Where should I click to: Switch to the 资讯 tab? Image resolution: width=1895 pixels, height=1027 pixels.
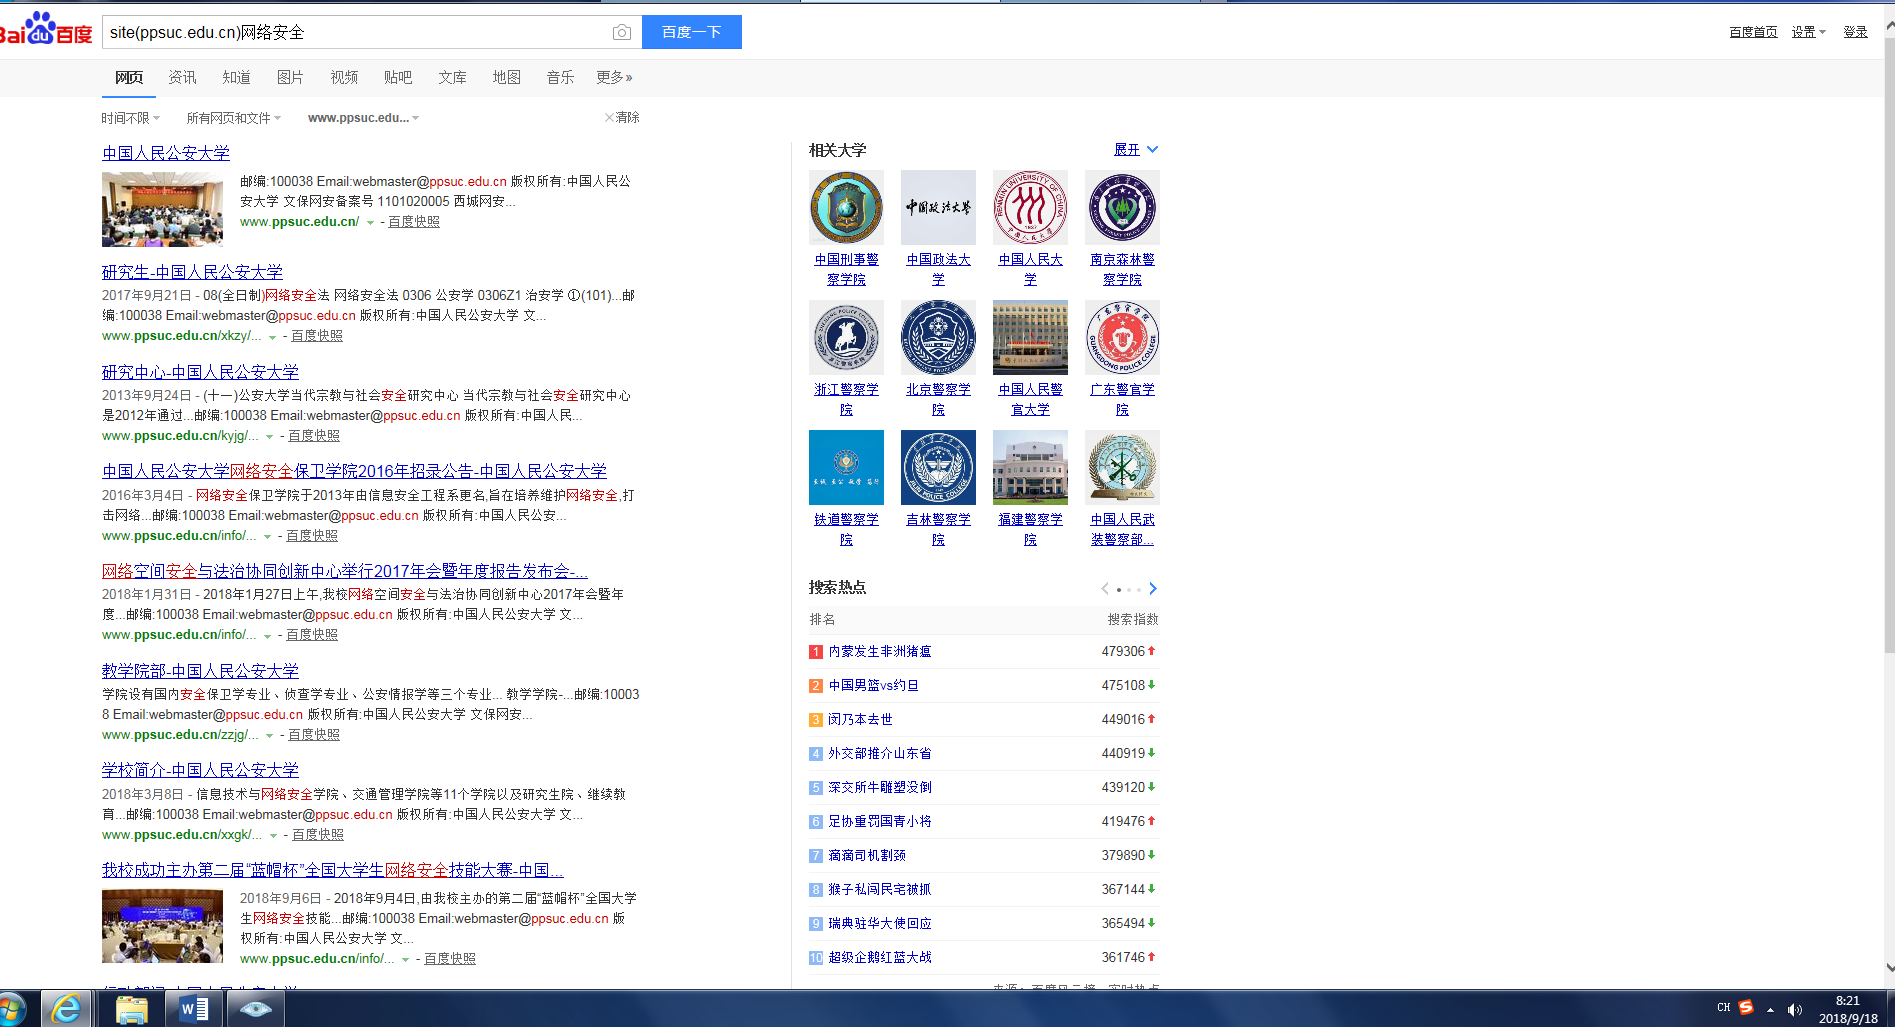[182, 77]
